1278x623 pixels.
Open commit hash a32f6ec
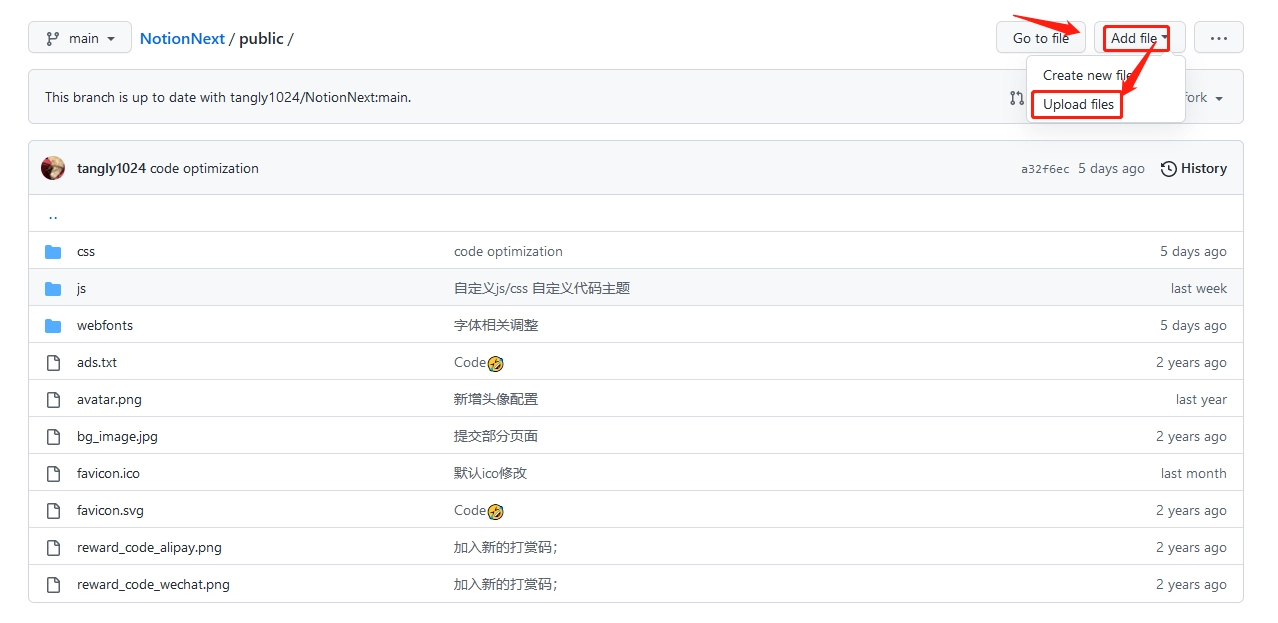[1045, 169]
